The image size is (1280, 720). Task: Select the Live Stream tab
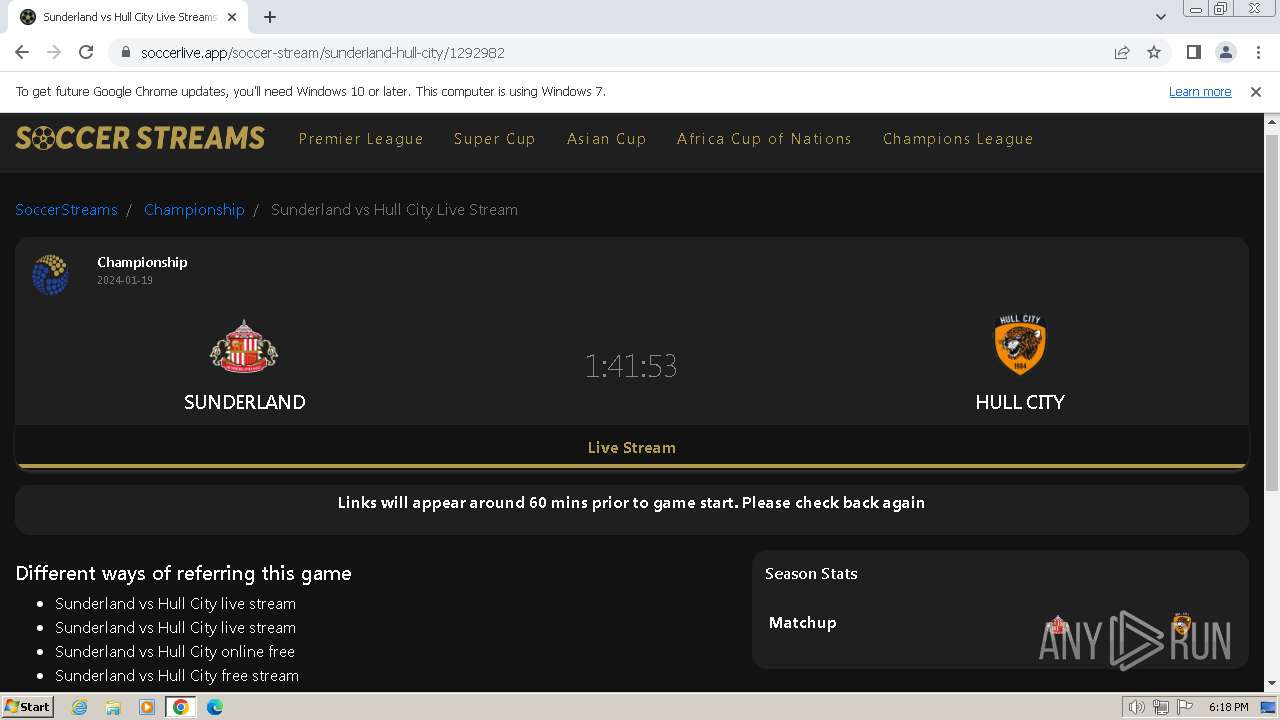632,448
